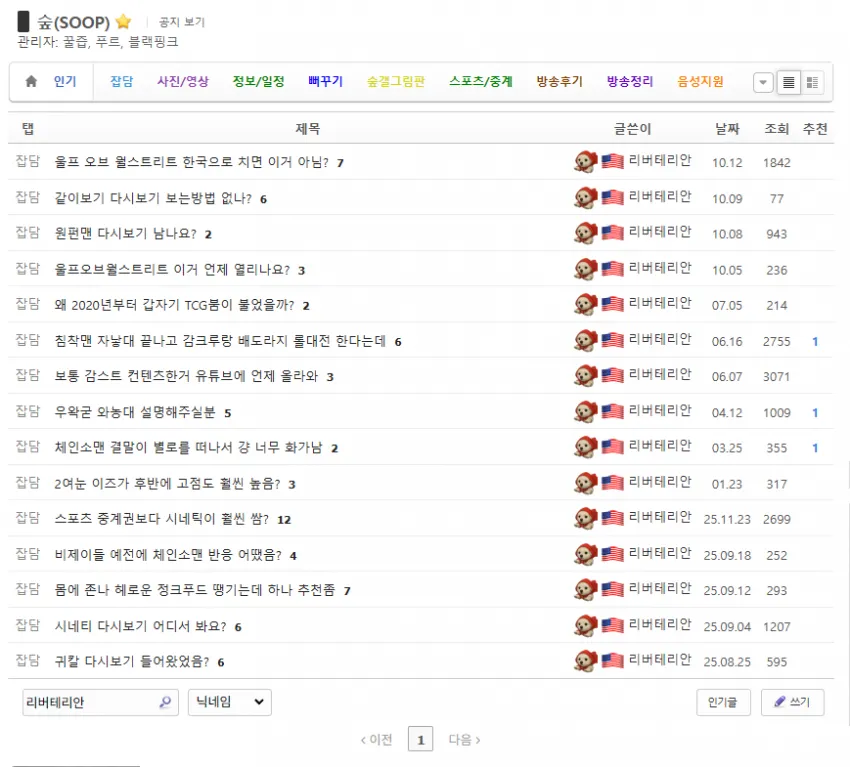This screenshot has height=767, width=850.
Task: Click author avatar on 04.12 post row
Action: click(x=585, y=412)
